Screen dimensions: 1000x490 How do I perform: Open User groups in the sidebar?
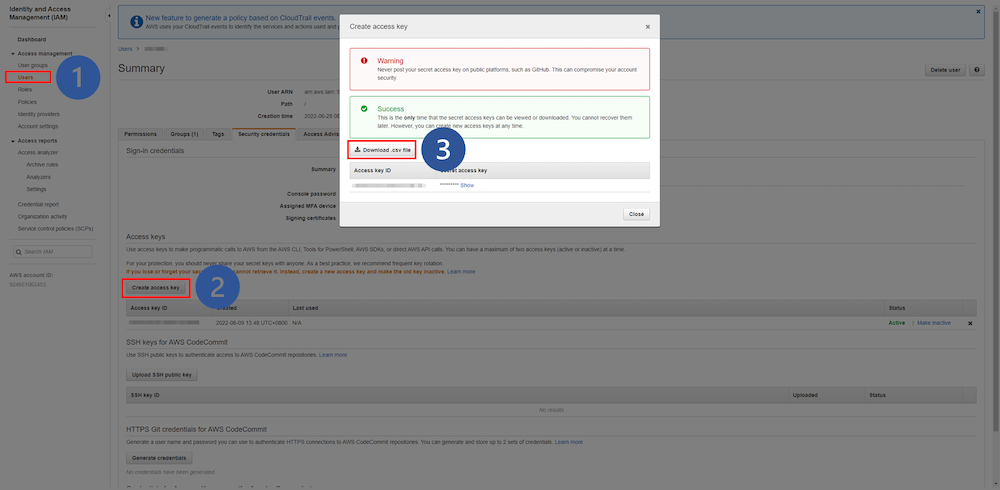pyautogui.click(x=33, y=65)
